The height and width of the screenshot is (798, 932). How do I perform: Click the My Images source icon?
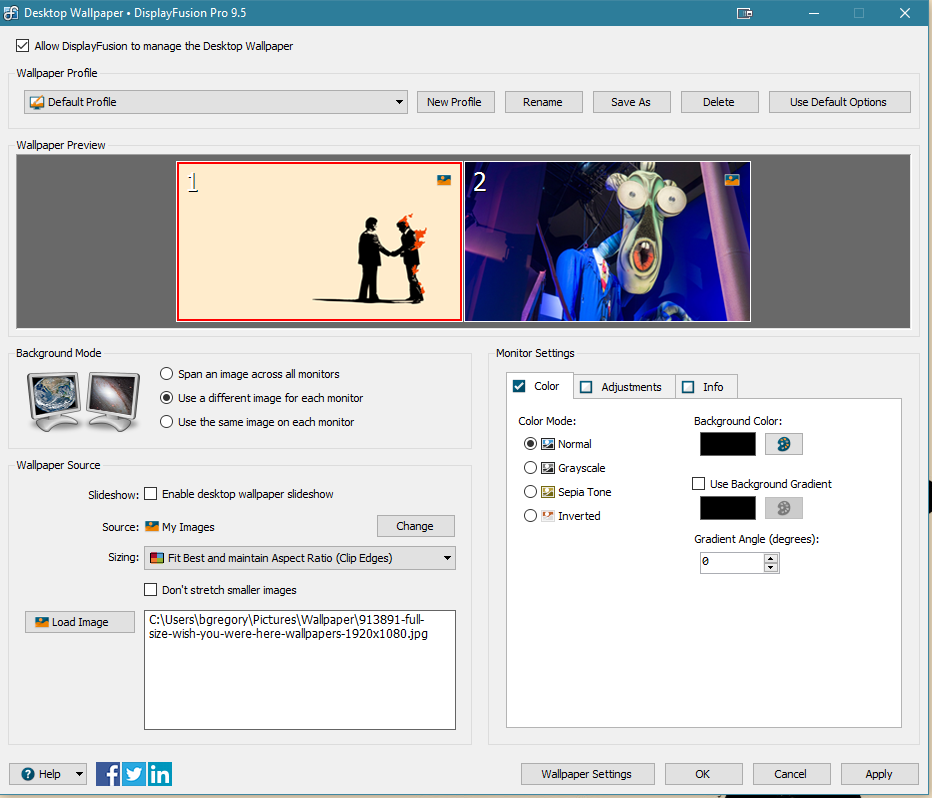[x=152, y=526]
